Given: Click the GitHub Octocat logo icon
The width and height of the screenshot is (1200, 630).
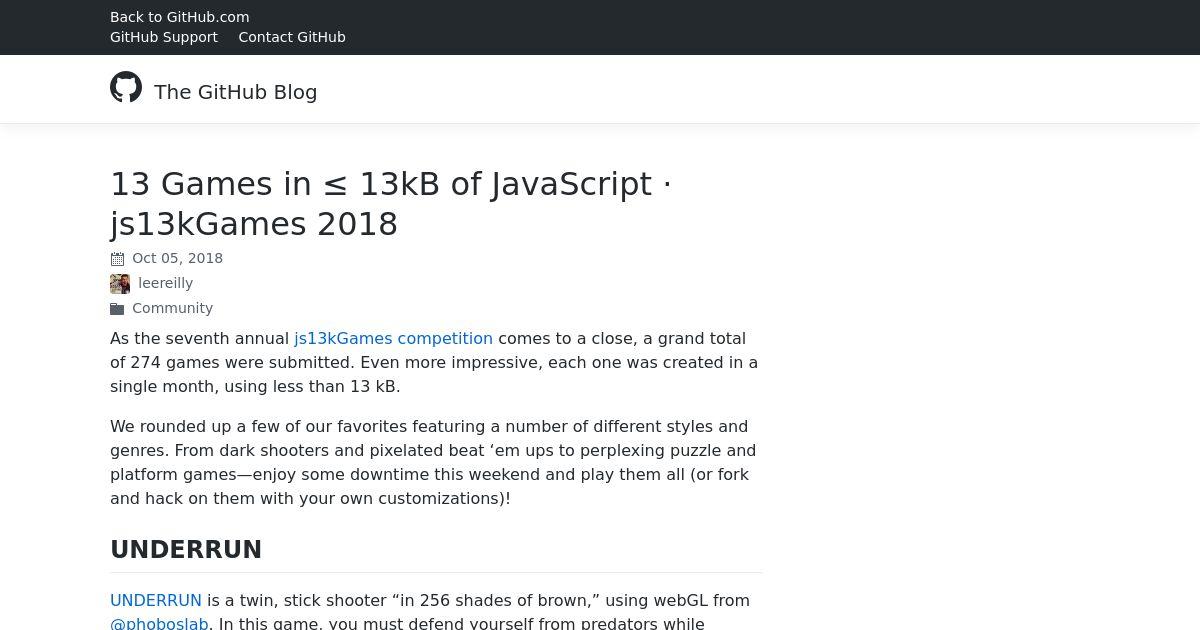Looking at the screenshot, I should (126, 87).
